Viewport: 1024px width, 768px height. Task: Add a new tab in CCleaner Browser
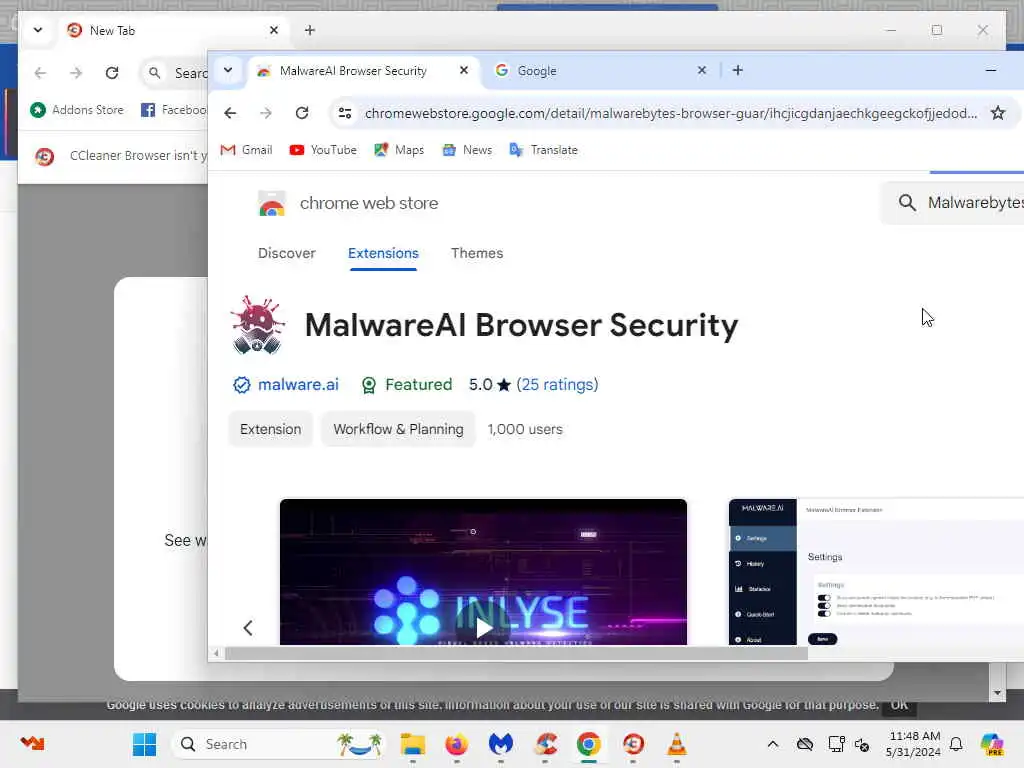[x=310, y=30]
